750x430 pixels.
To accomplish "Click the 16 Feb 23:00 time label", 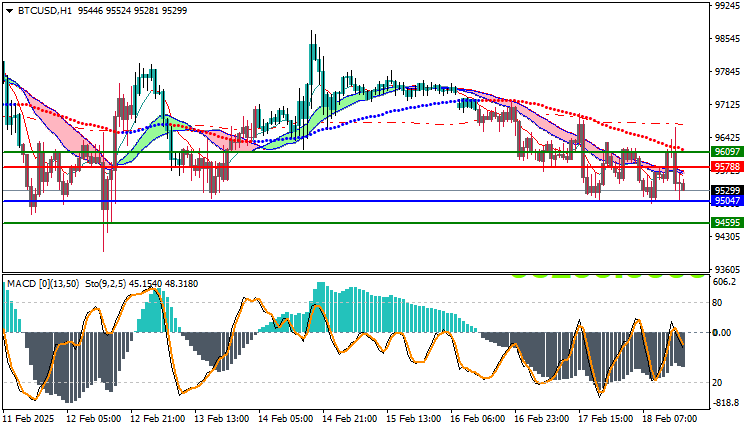I will click(x=541, y=419).
